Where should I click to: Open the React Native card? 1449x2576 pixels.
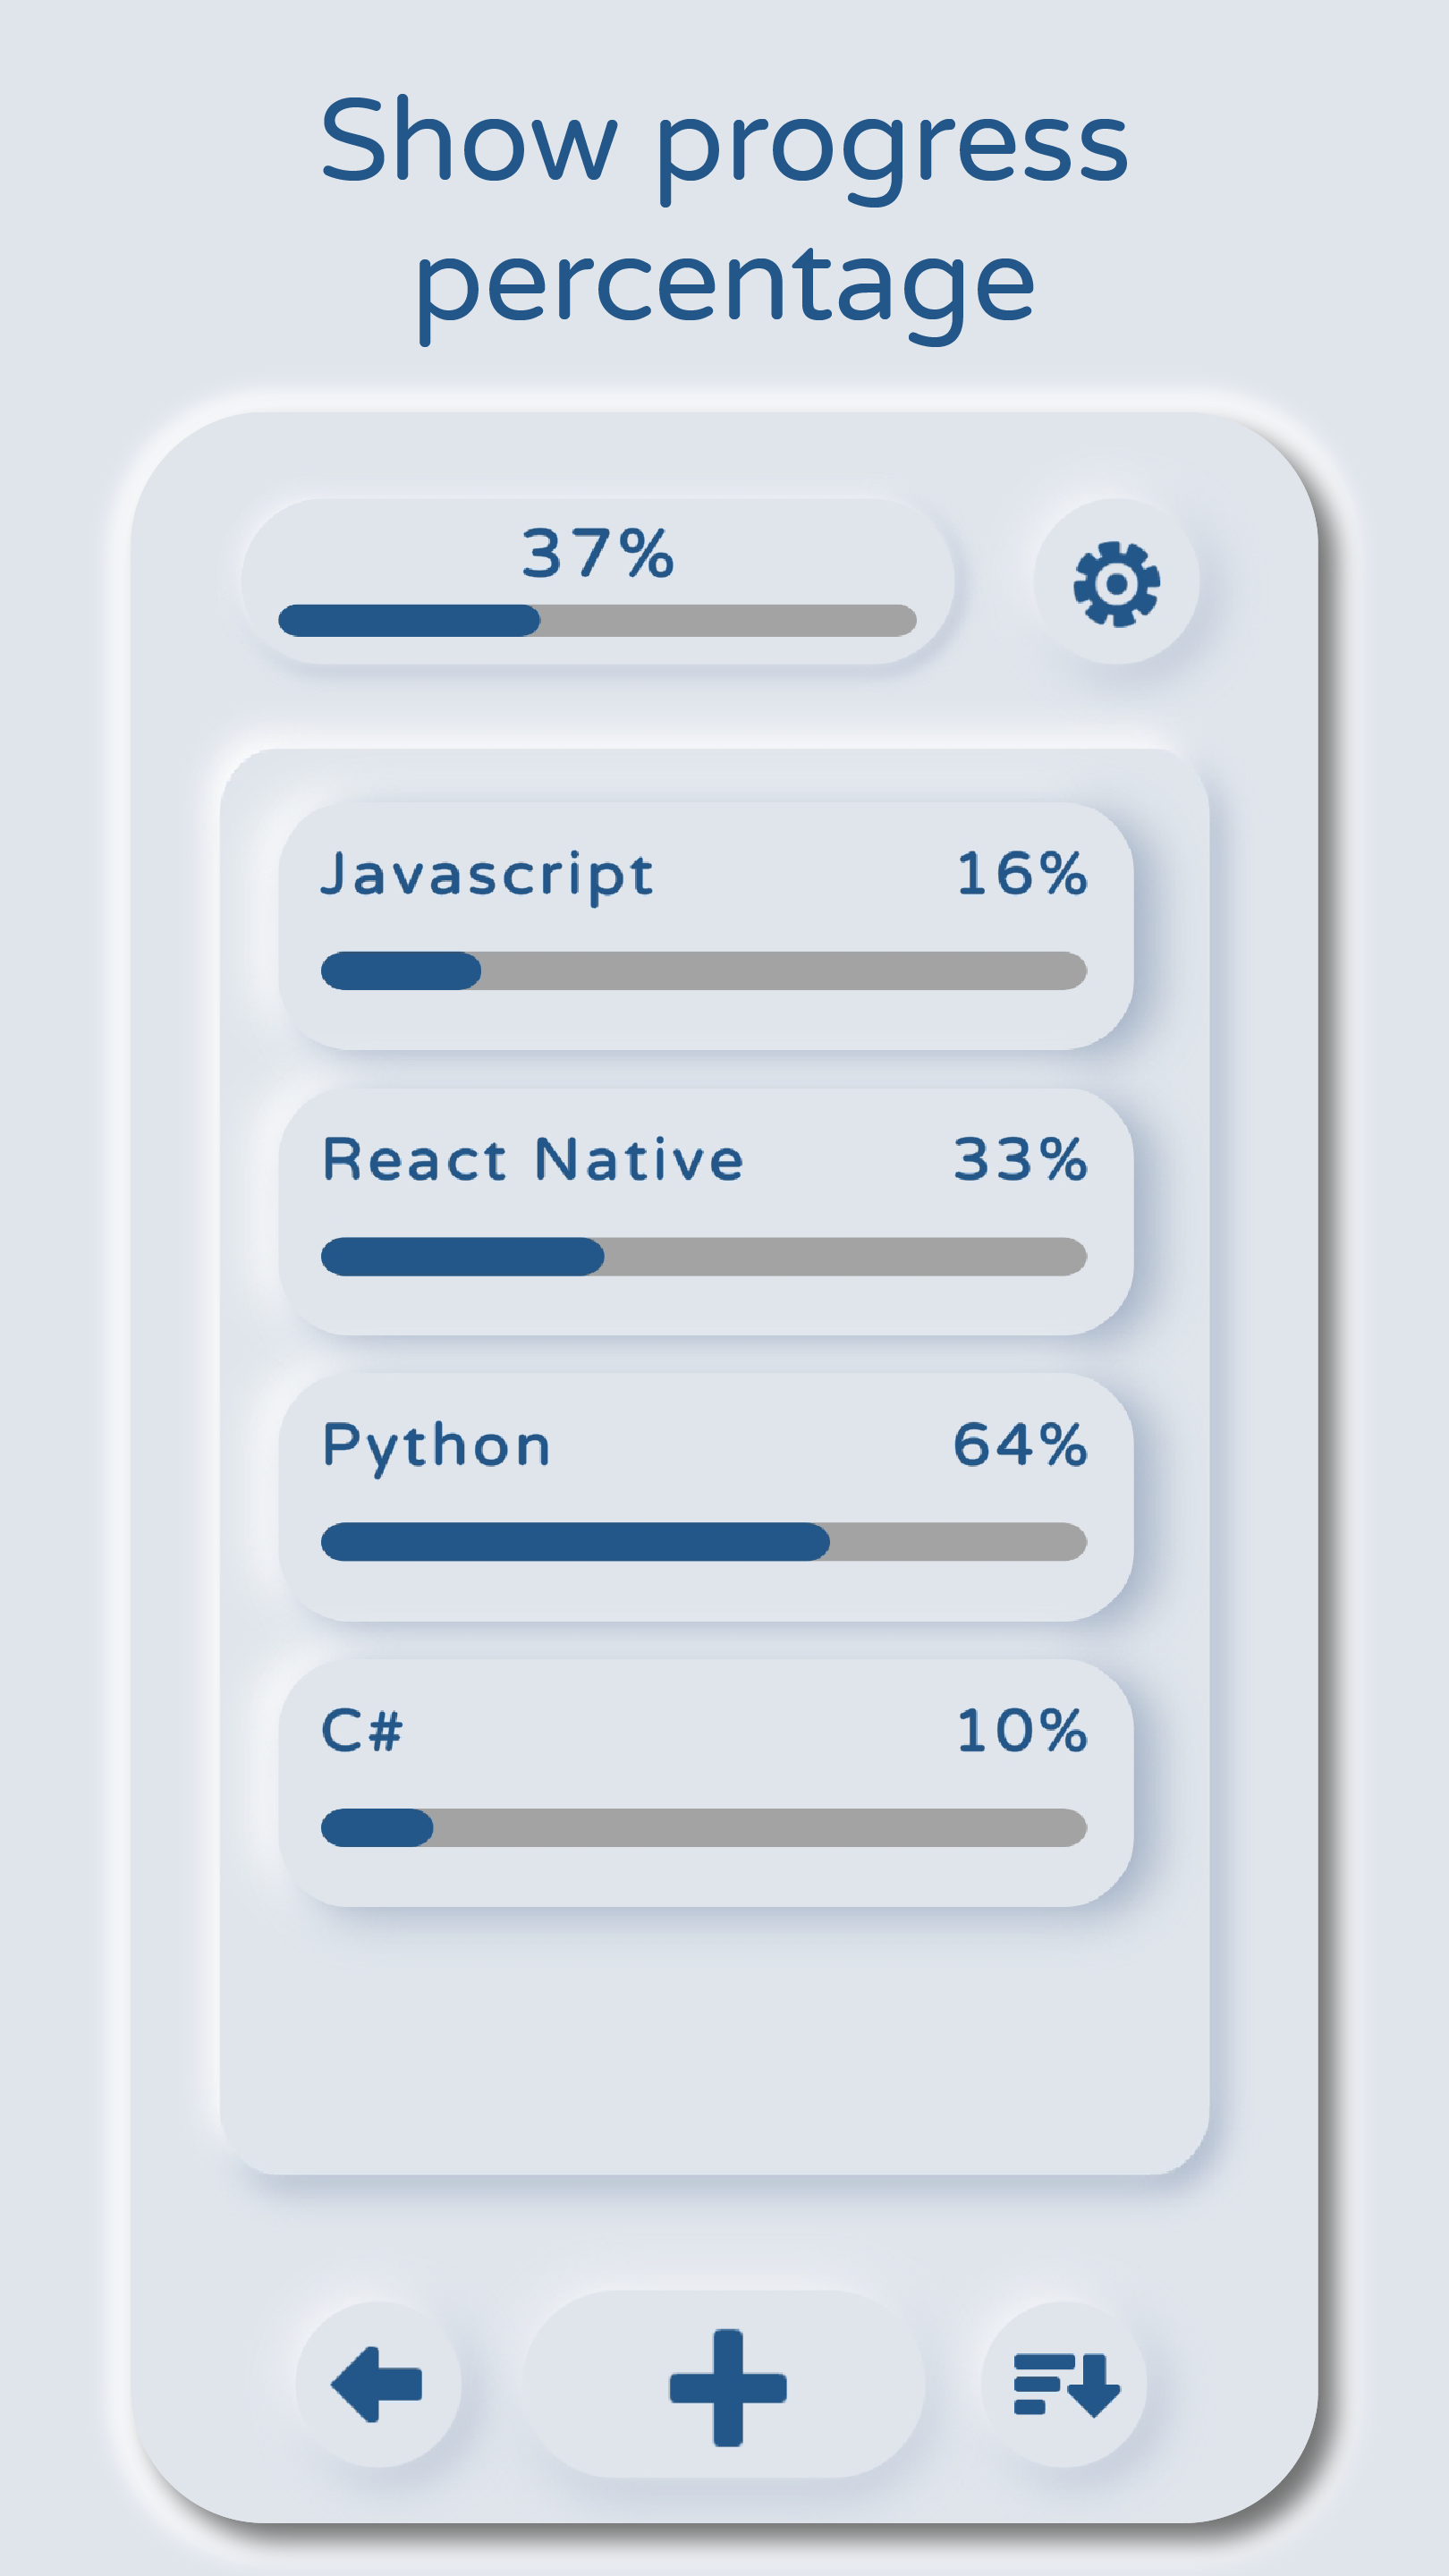pyautogui.click(x=705, y=1211)
